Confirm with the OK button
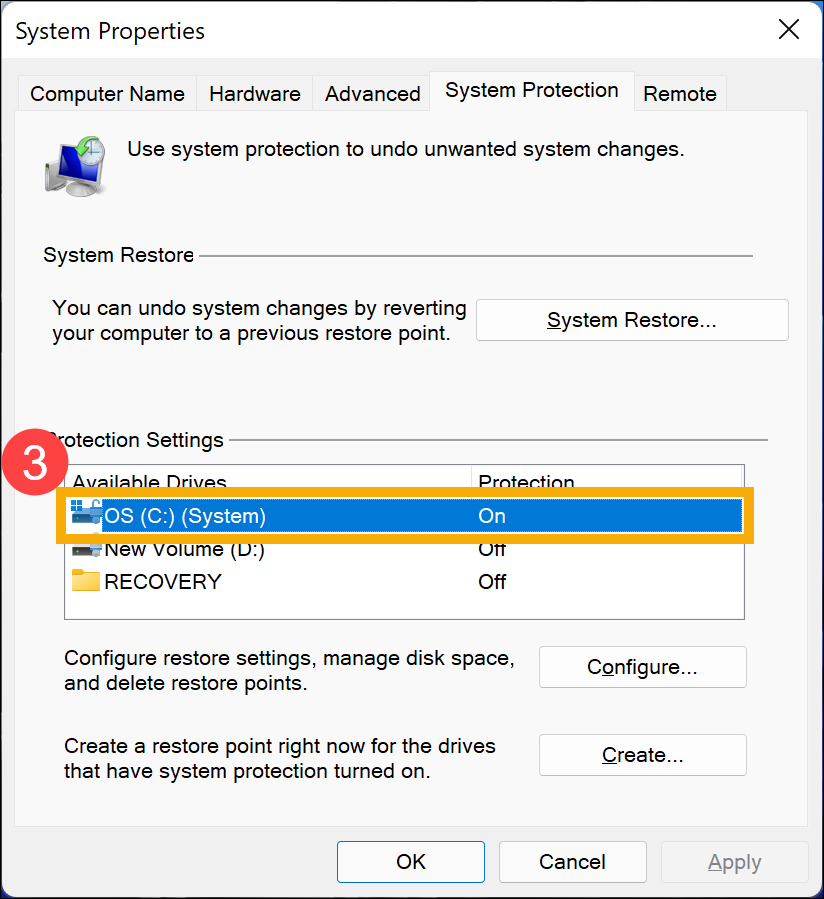 [411, 862]
